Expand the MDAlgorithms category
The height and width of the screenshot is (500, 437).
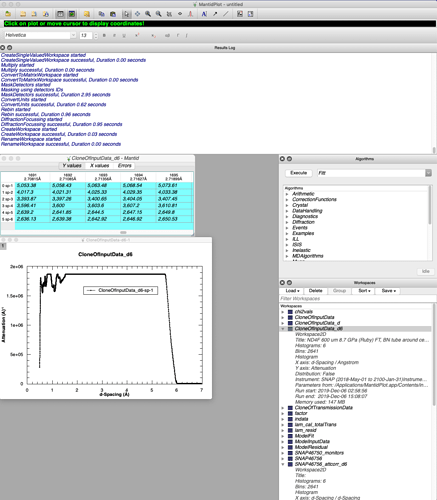point(287,256)
